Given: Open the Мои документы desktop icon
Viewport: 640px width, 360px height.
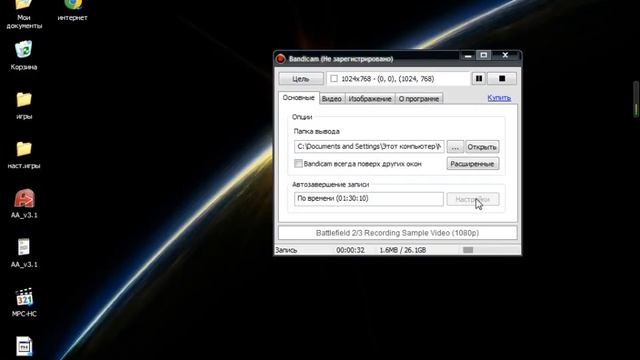Looking at the screenshot, I should coord(24,5).
